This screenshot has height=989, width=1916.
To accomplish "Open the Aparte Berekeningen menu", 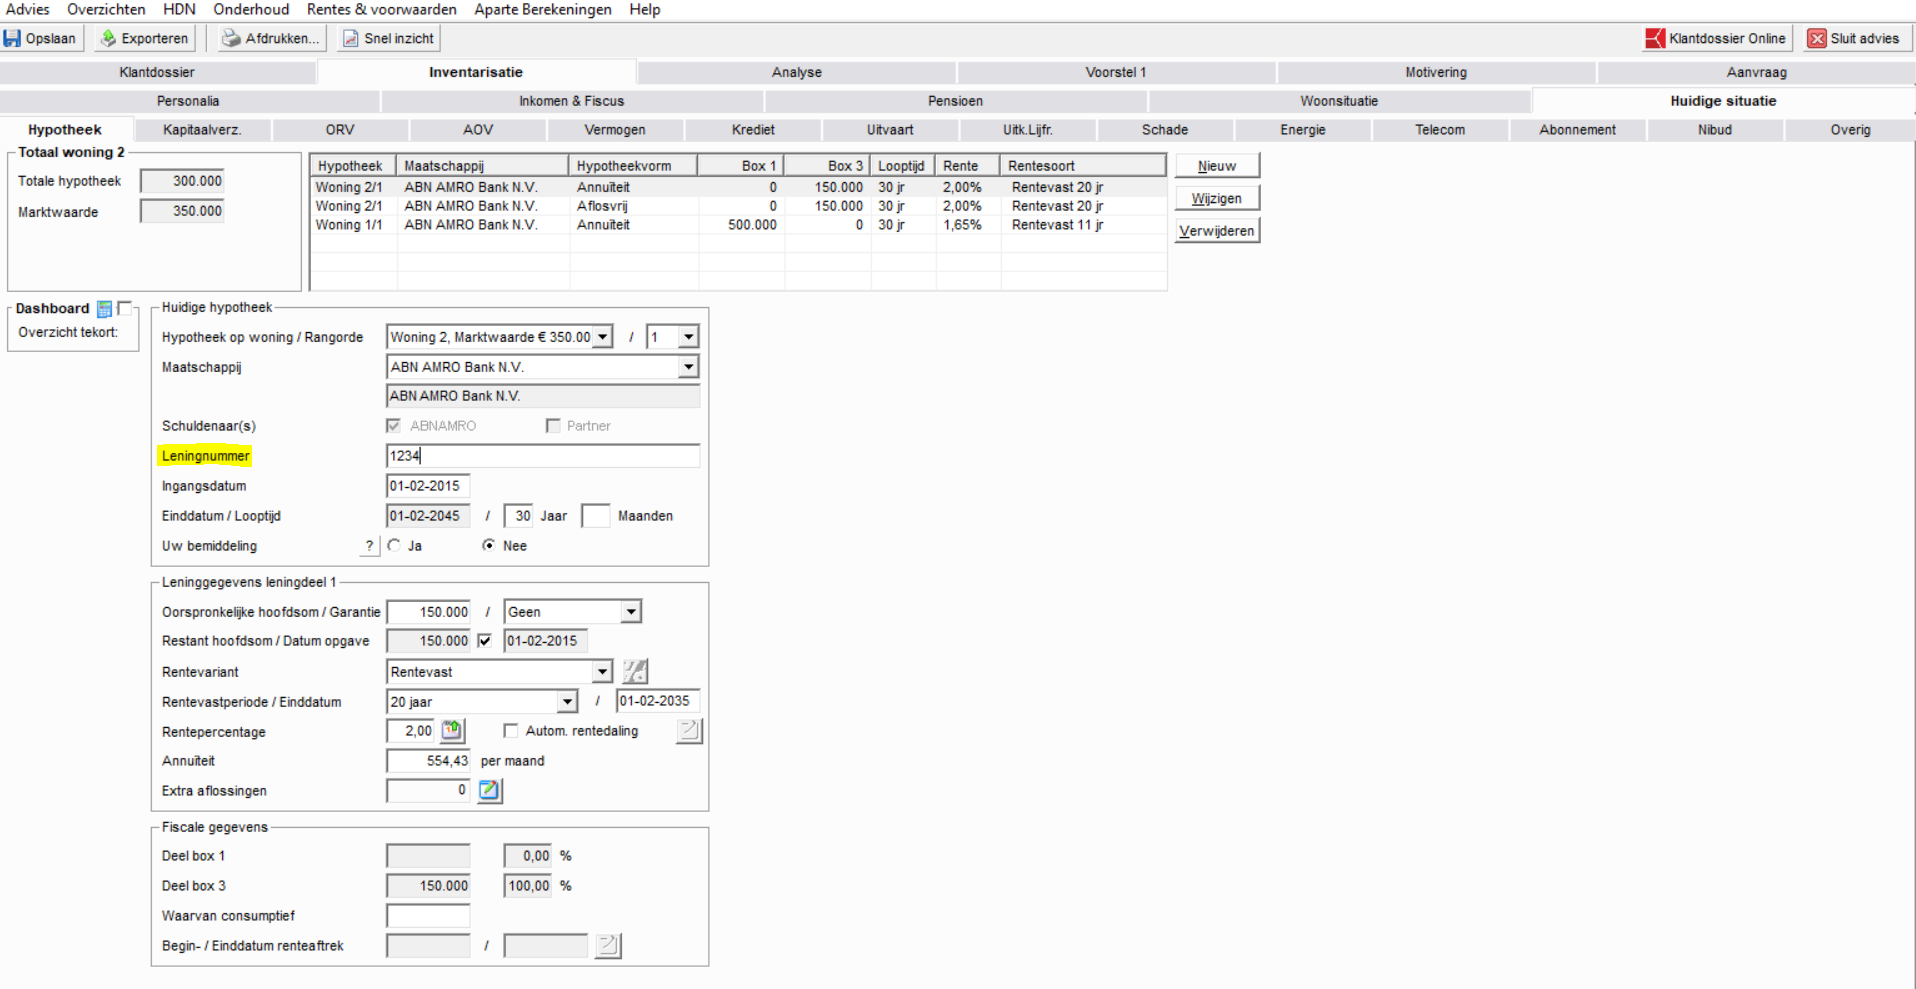I will point(543,9).
